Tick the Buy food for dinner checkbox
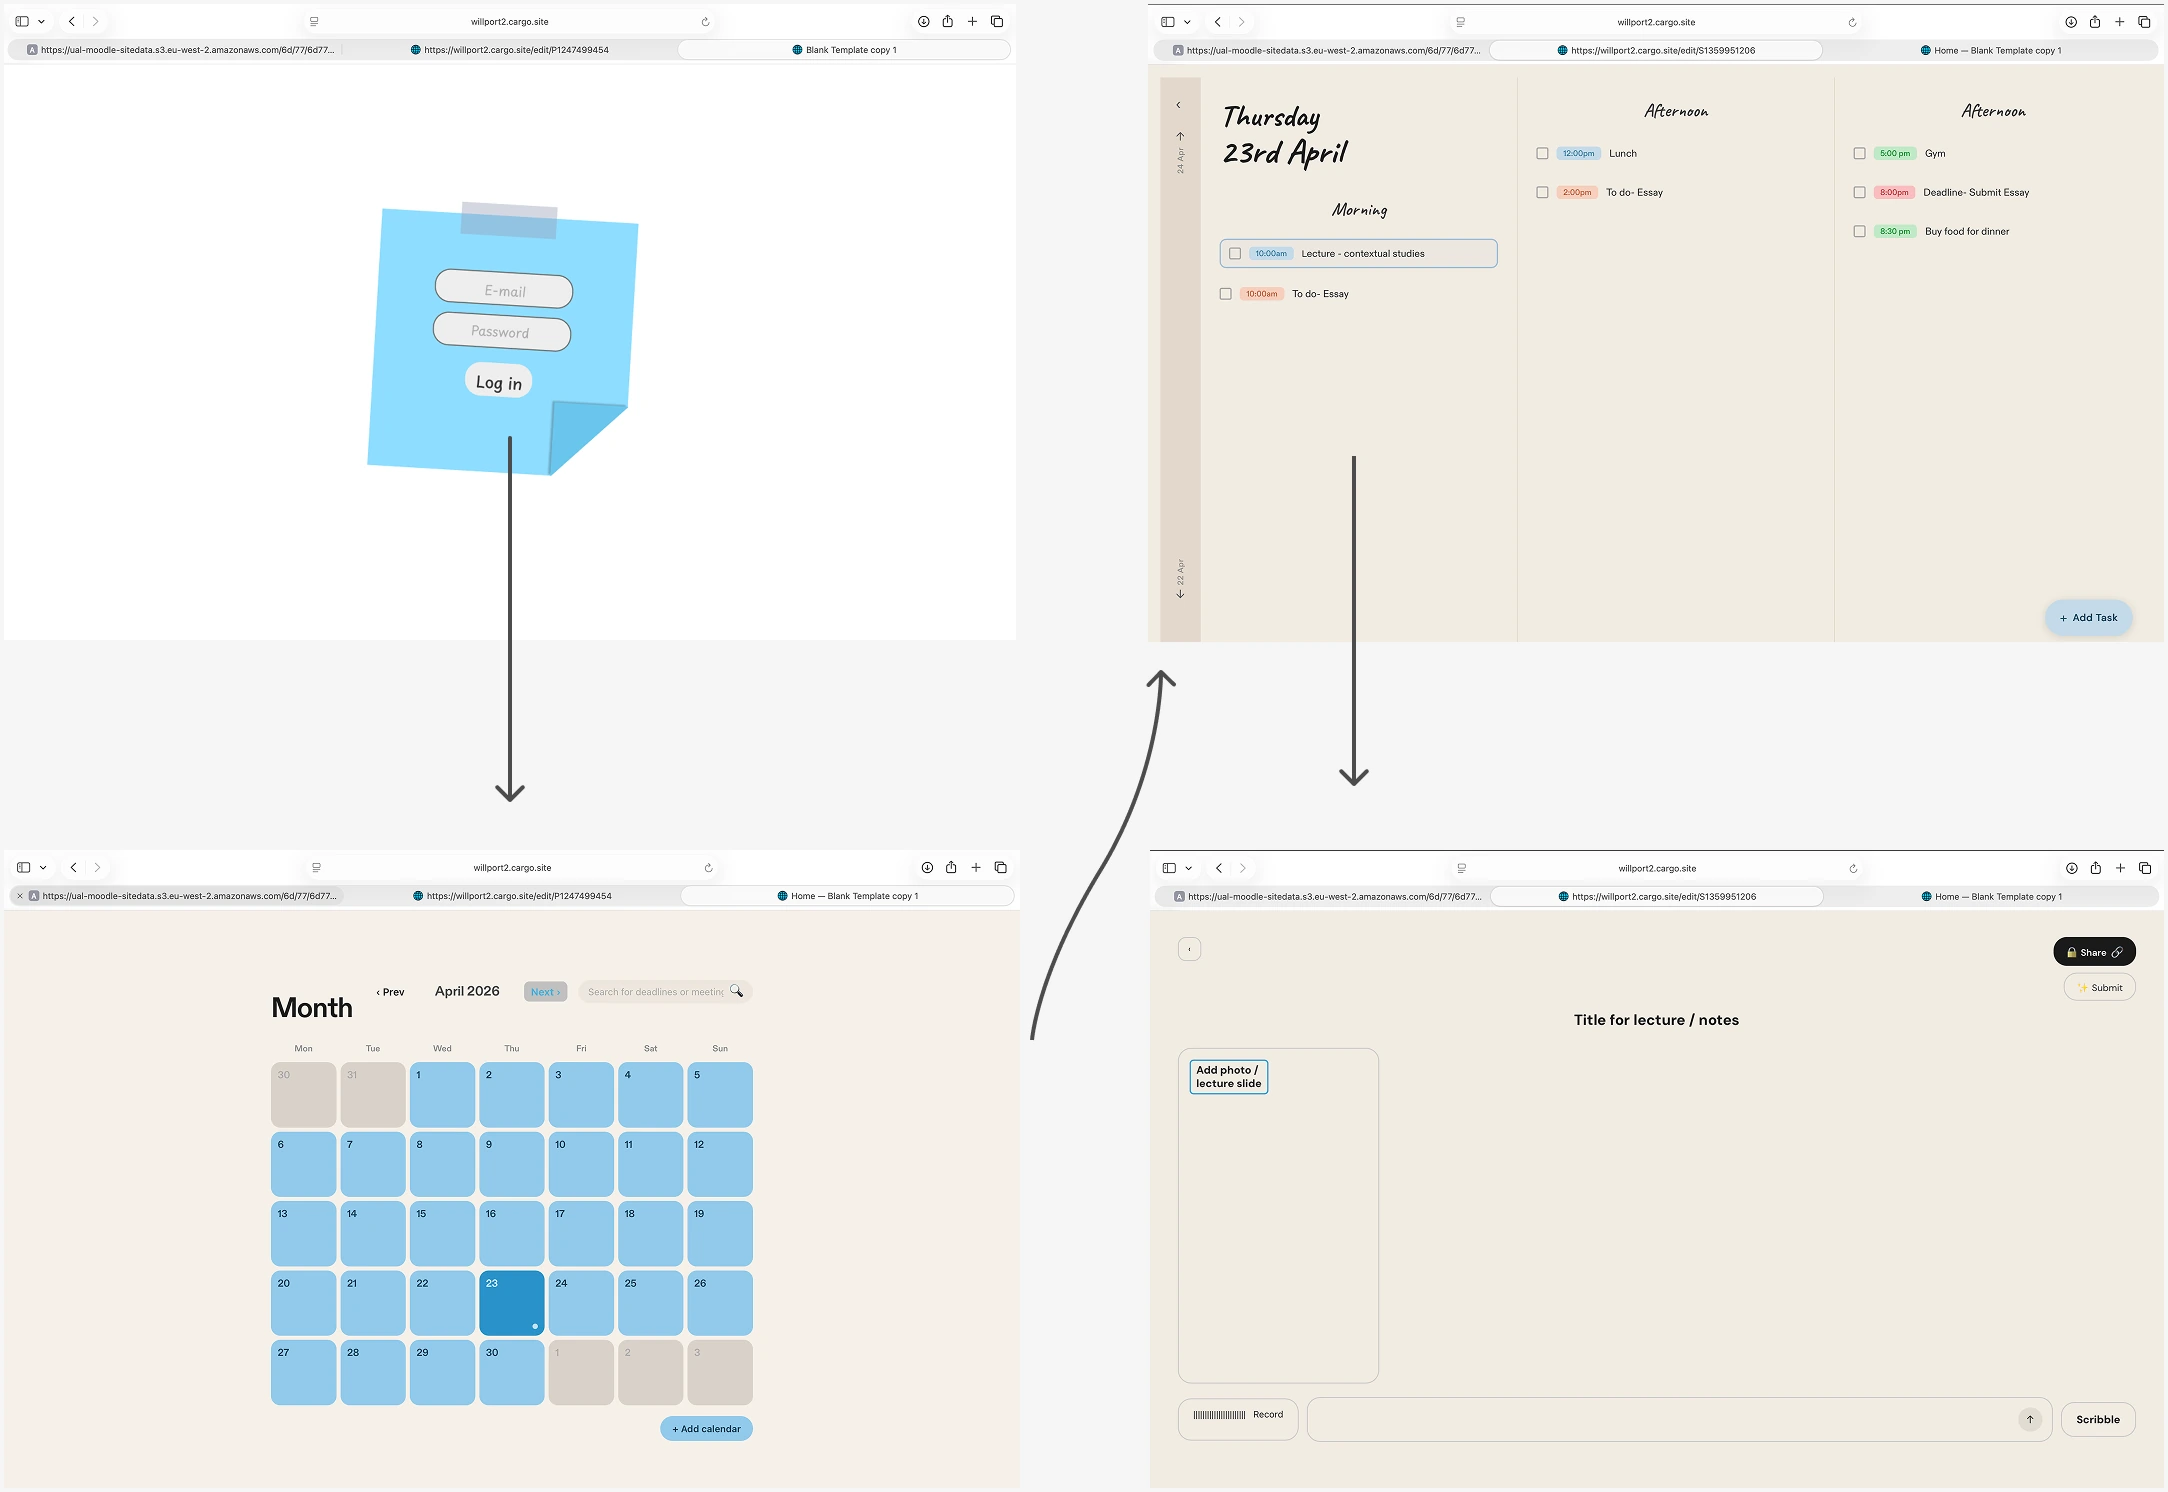The height and width of the screenshot is (1492, 2168). (1859, 232)
